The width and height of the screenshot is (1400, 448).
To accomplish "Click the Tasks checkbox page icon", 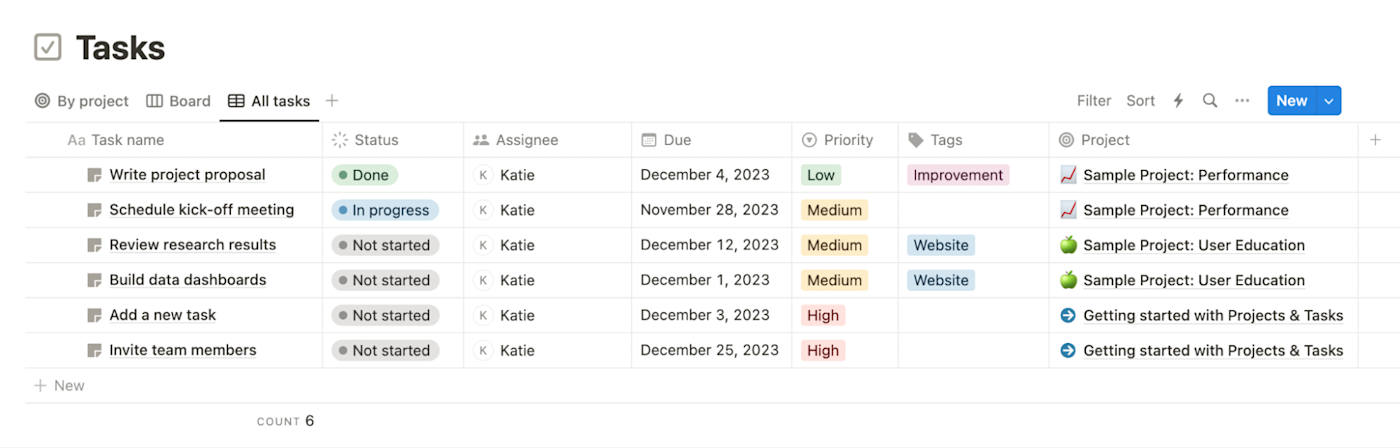I will coord(48,48).
